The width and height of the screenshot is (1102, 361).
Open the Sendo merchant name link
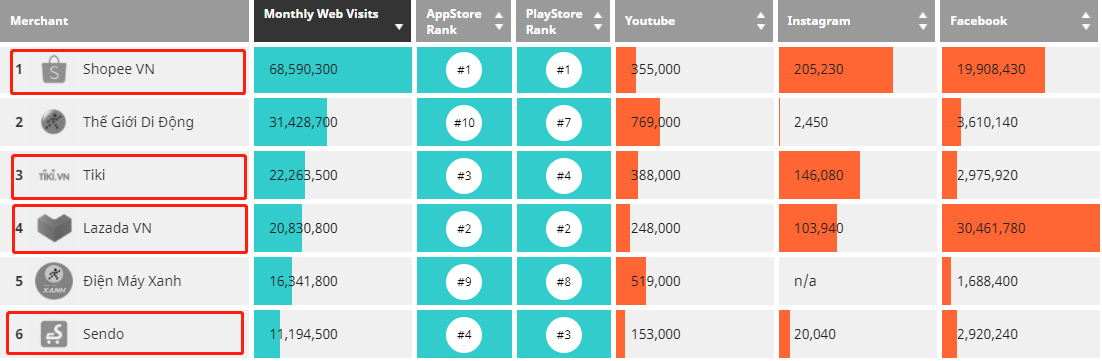(103, 334)
